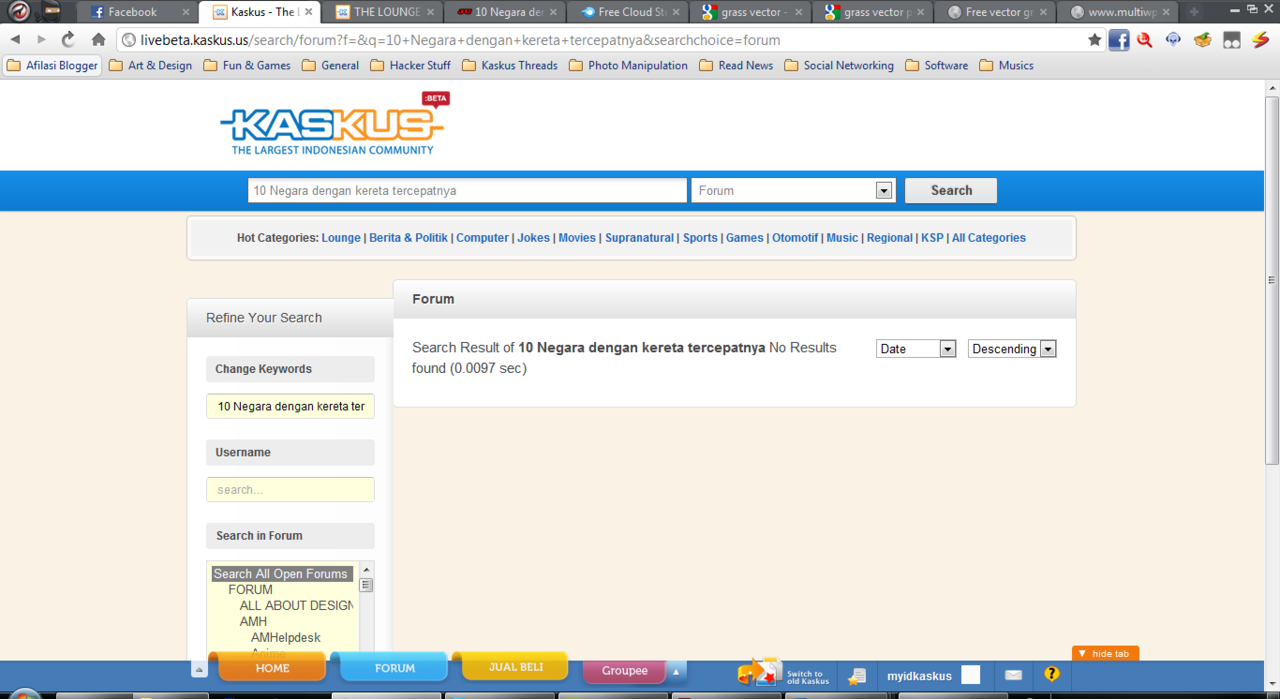Open the Software bookmark folder
The image size is (1280, 699).
(x=936, y=65)
